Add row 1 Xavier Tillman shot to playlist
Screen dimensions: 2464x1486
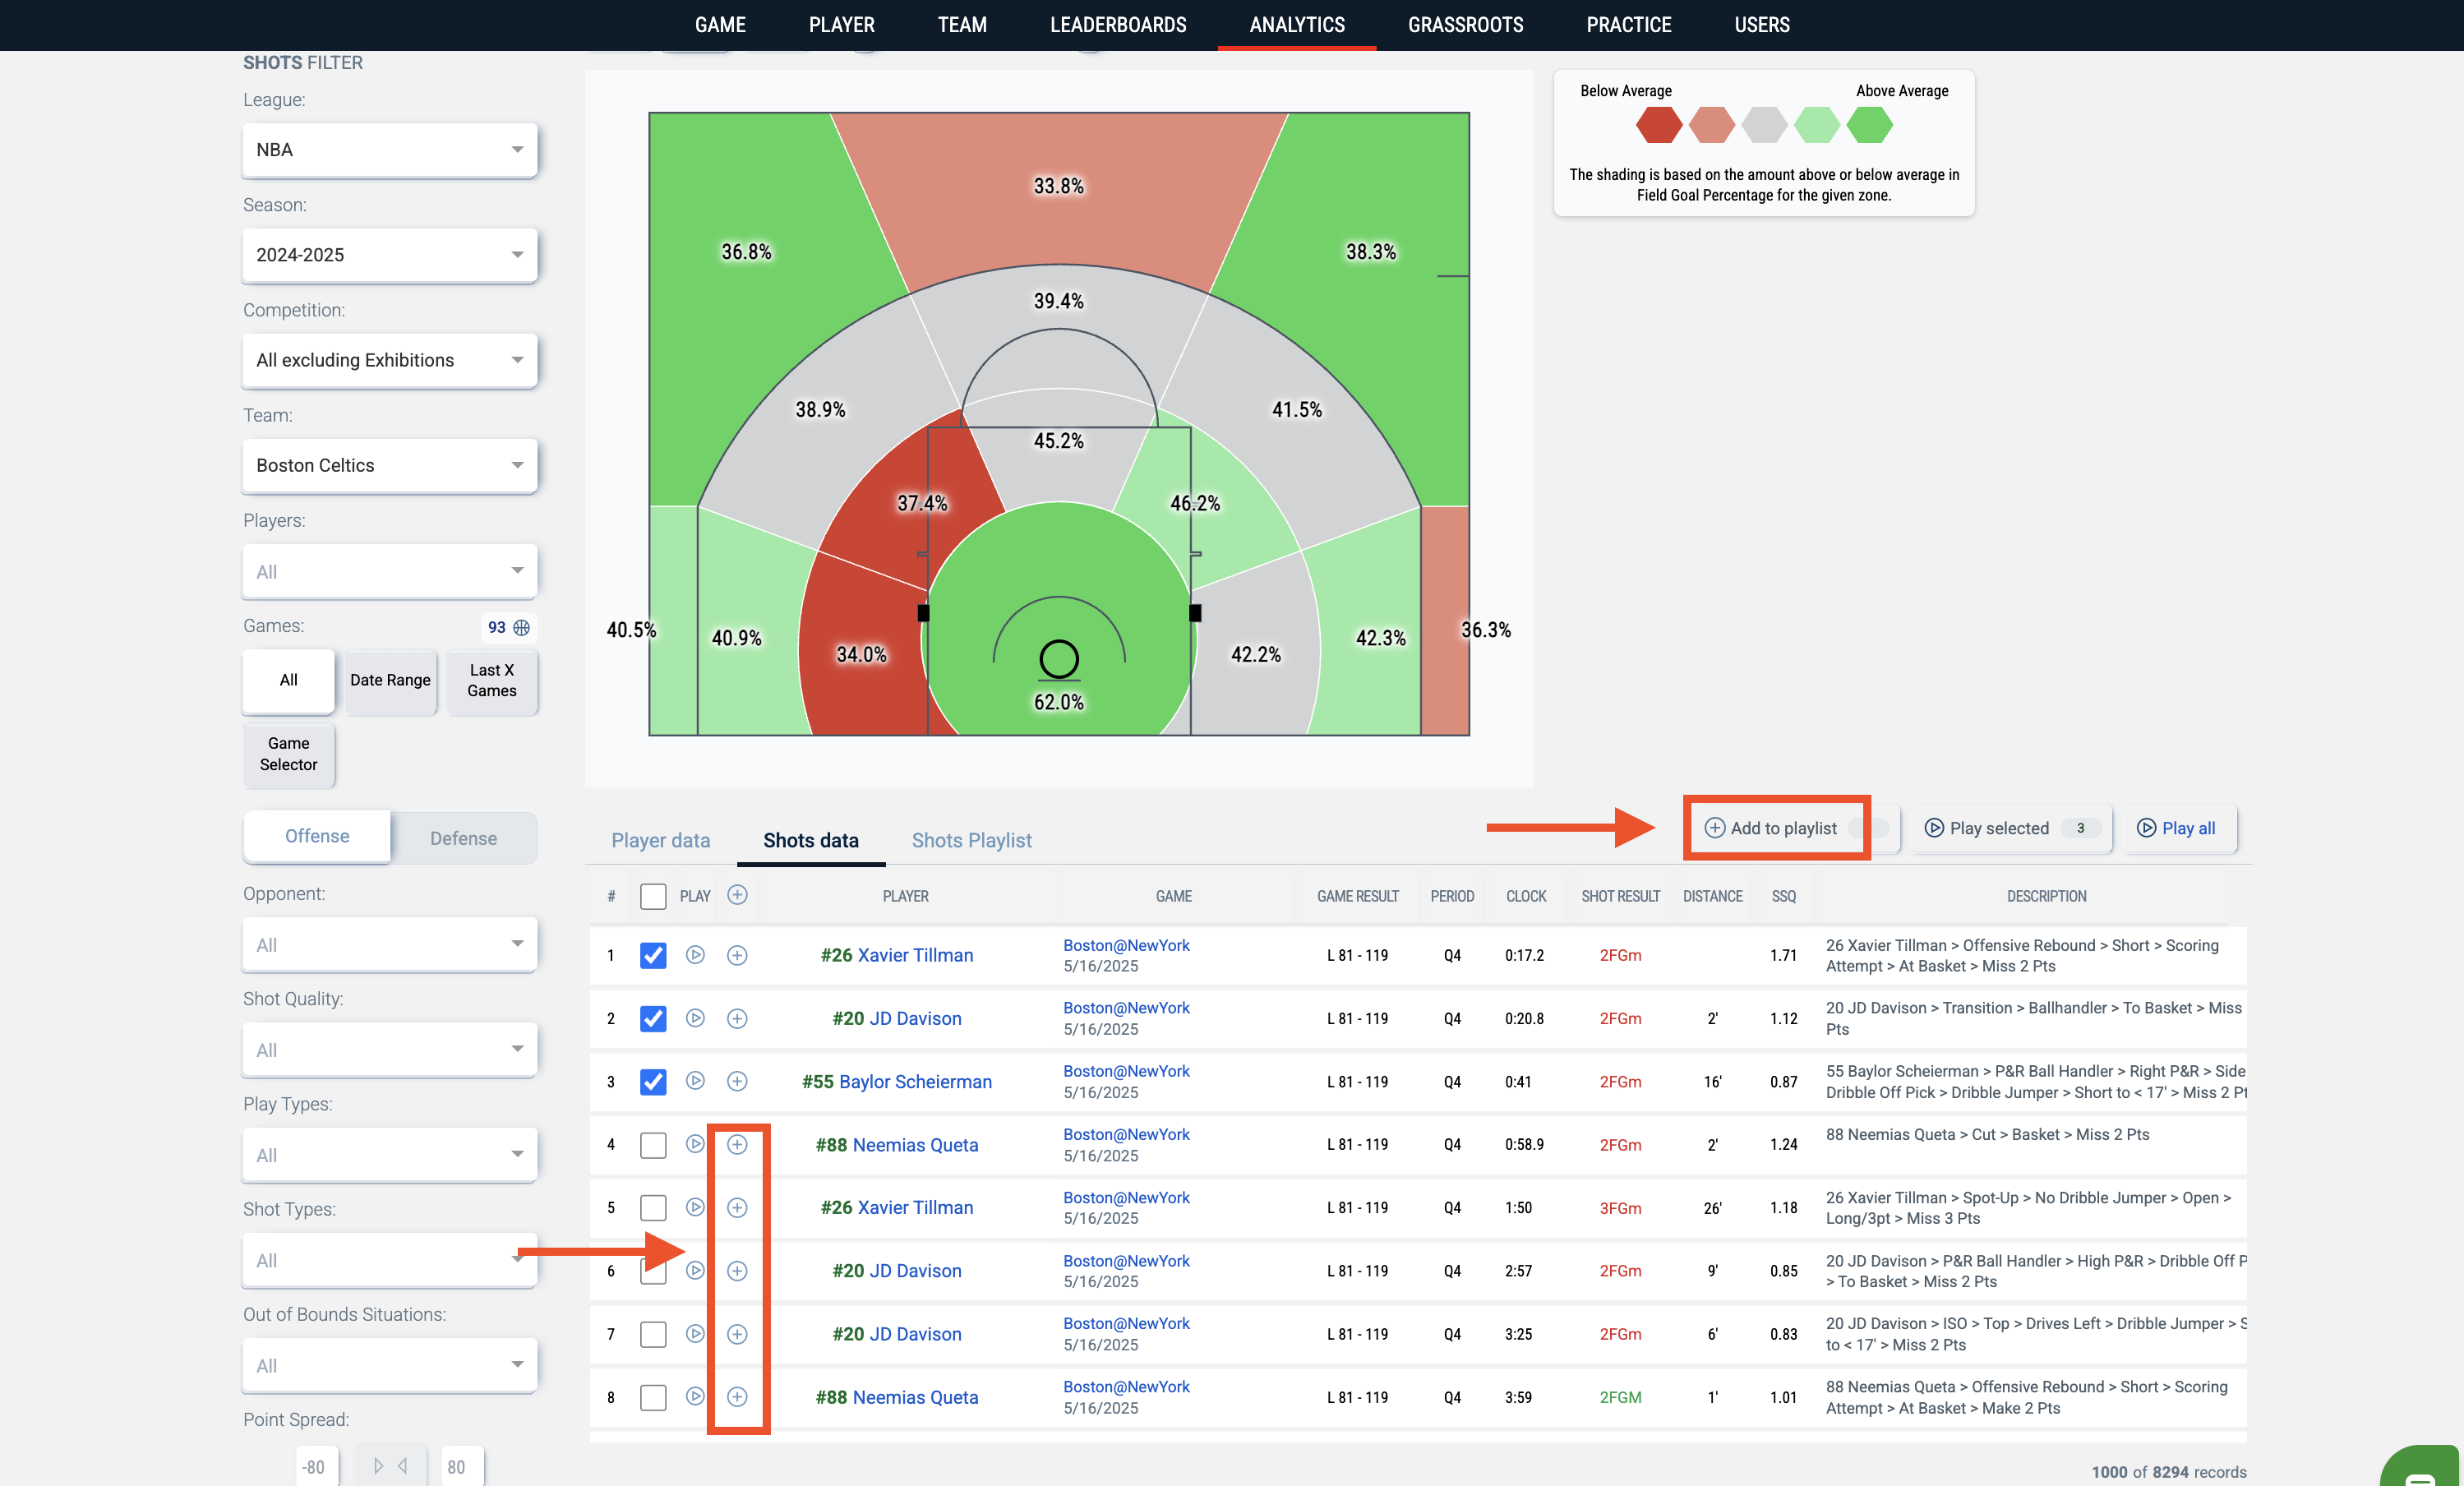(x=737, y=955)
